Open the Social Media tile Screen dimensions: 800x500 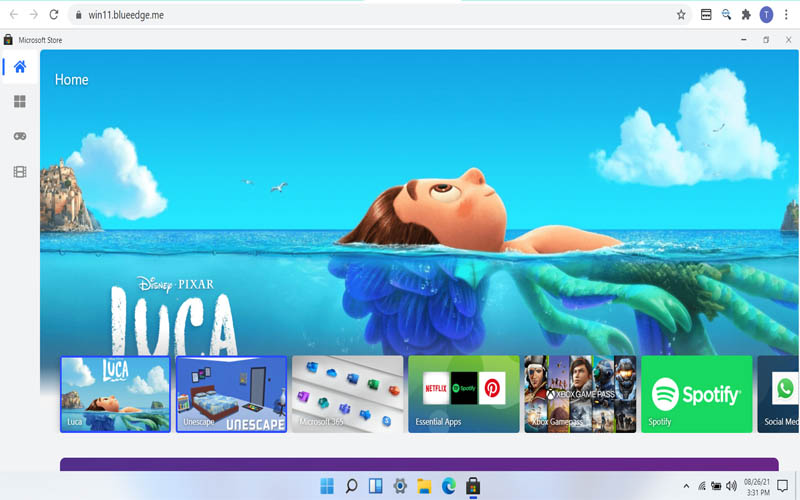click(x=778, y=394)
